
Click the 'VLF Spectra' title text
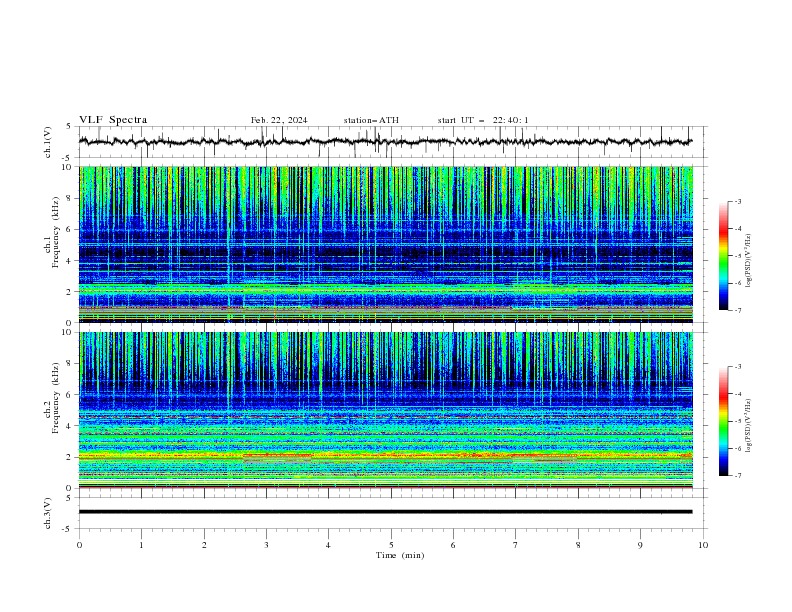(x=113, y=120)
